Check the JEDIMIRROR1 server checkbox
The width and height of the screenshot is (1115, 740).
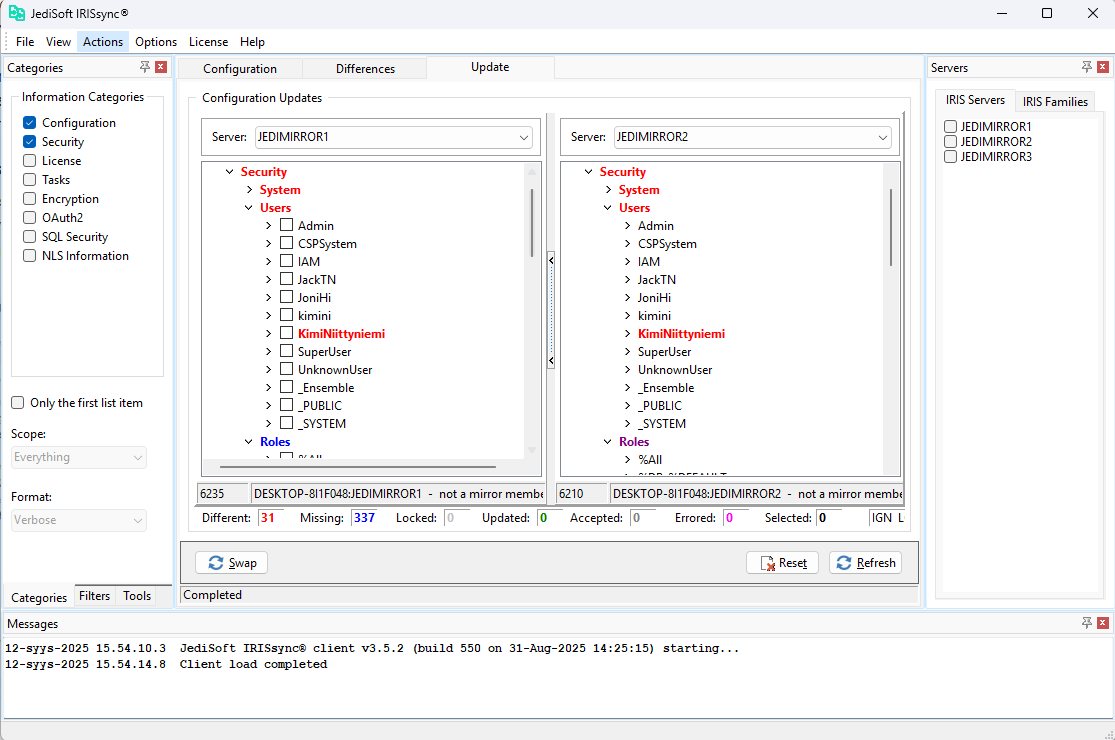pos(951,127)
